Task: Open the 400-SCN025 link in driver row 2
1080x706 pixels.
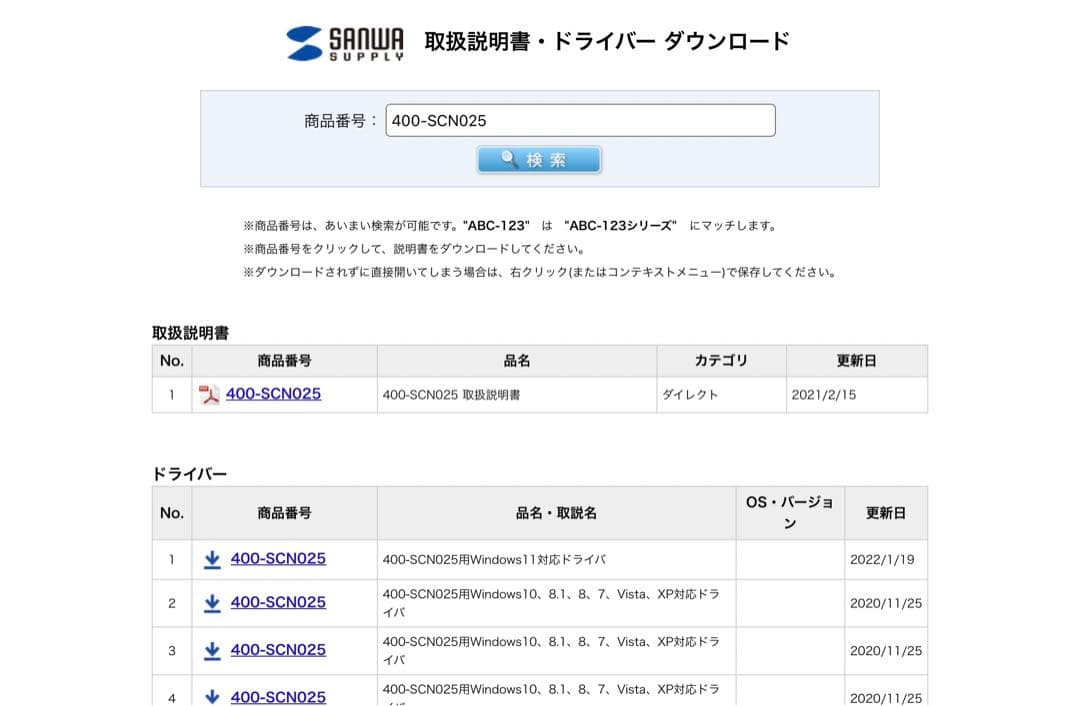Action: (x=278, y=603)
